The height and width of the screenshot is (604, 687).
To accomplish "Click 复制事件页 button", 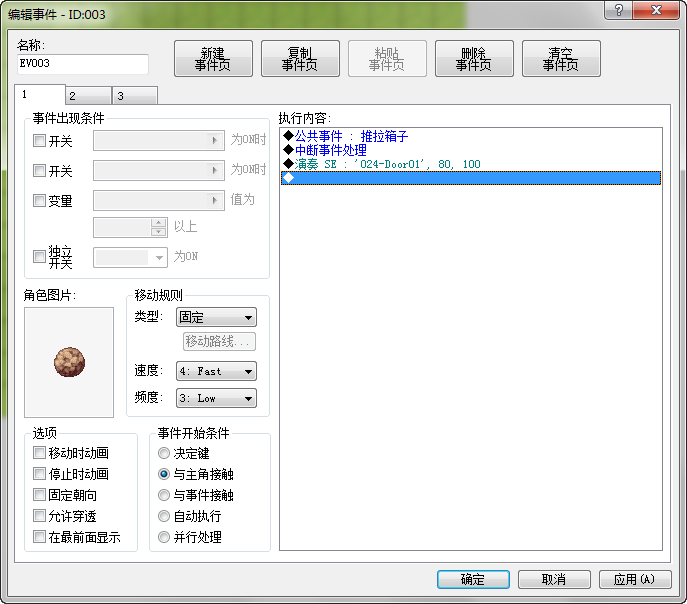I will point(300,59).
